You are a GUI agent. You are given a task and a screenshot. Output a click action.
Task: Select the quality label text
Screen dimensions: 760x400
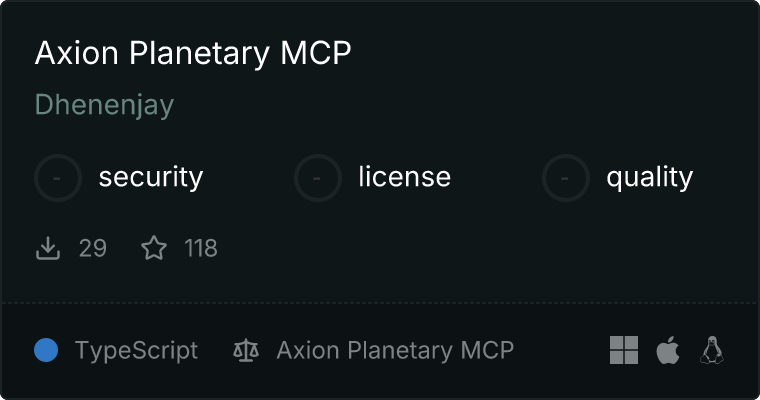649,178
